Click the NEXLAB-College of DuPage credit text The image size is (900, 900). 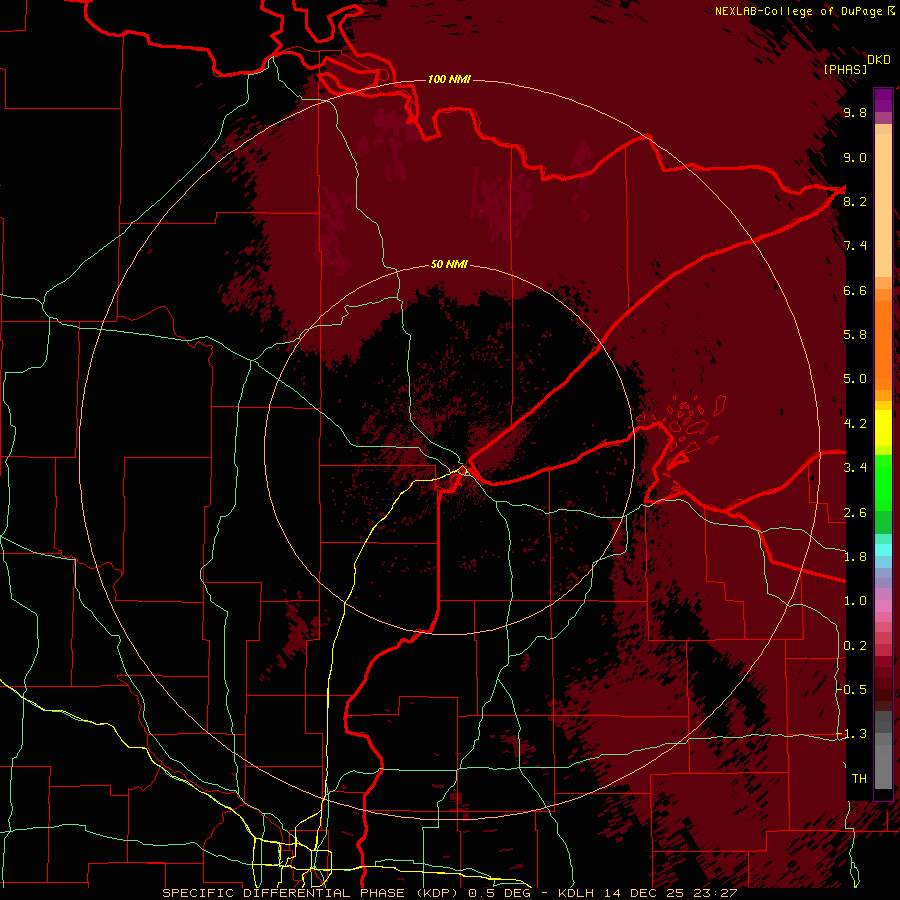pos(798,11)
